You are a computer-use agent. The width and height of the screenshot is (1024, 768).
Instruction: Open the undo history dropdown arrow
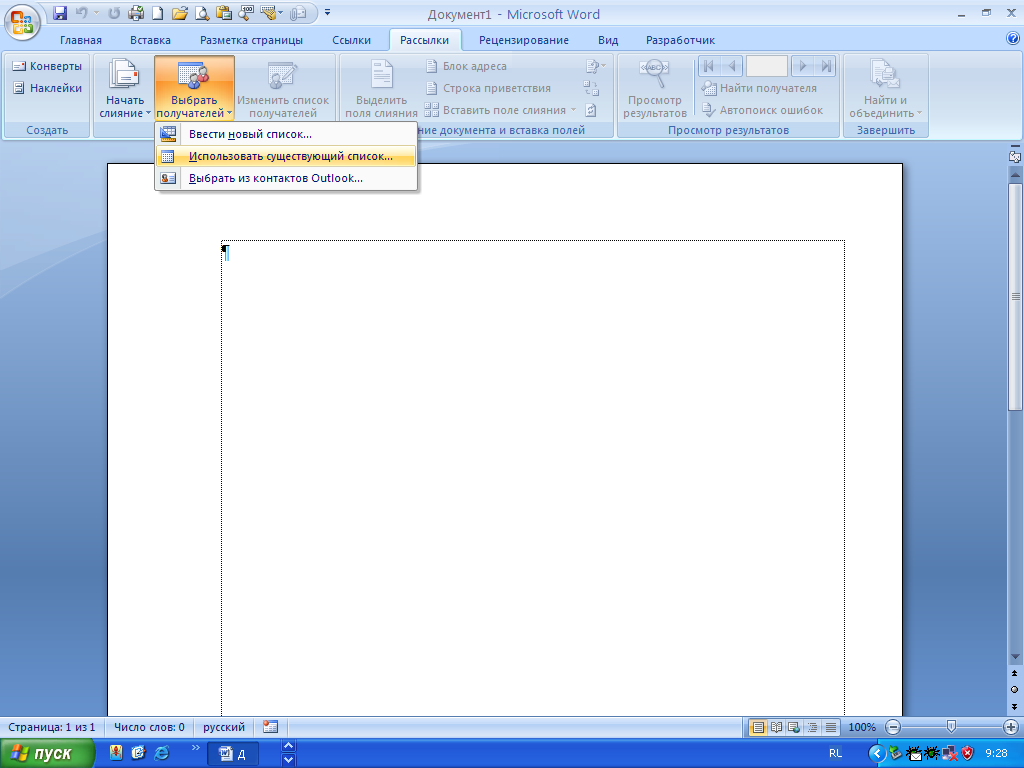click(97, 12)
